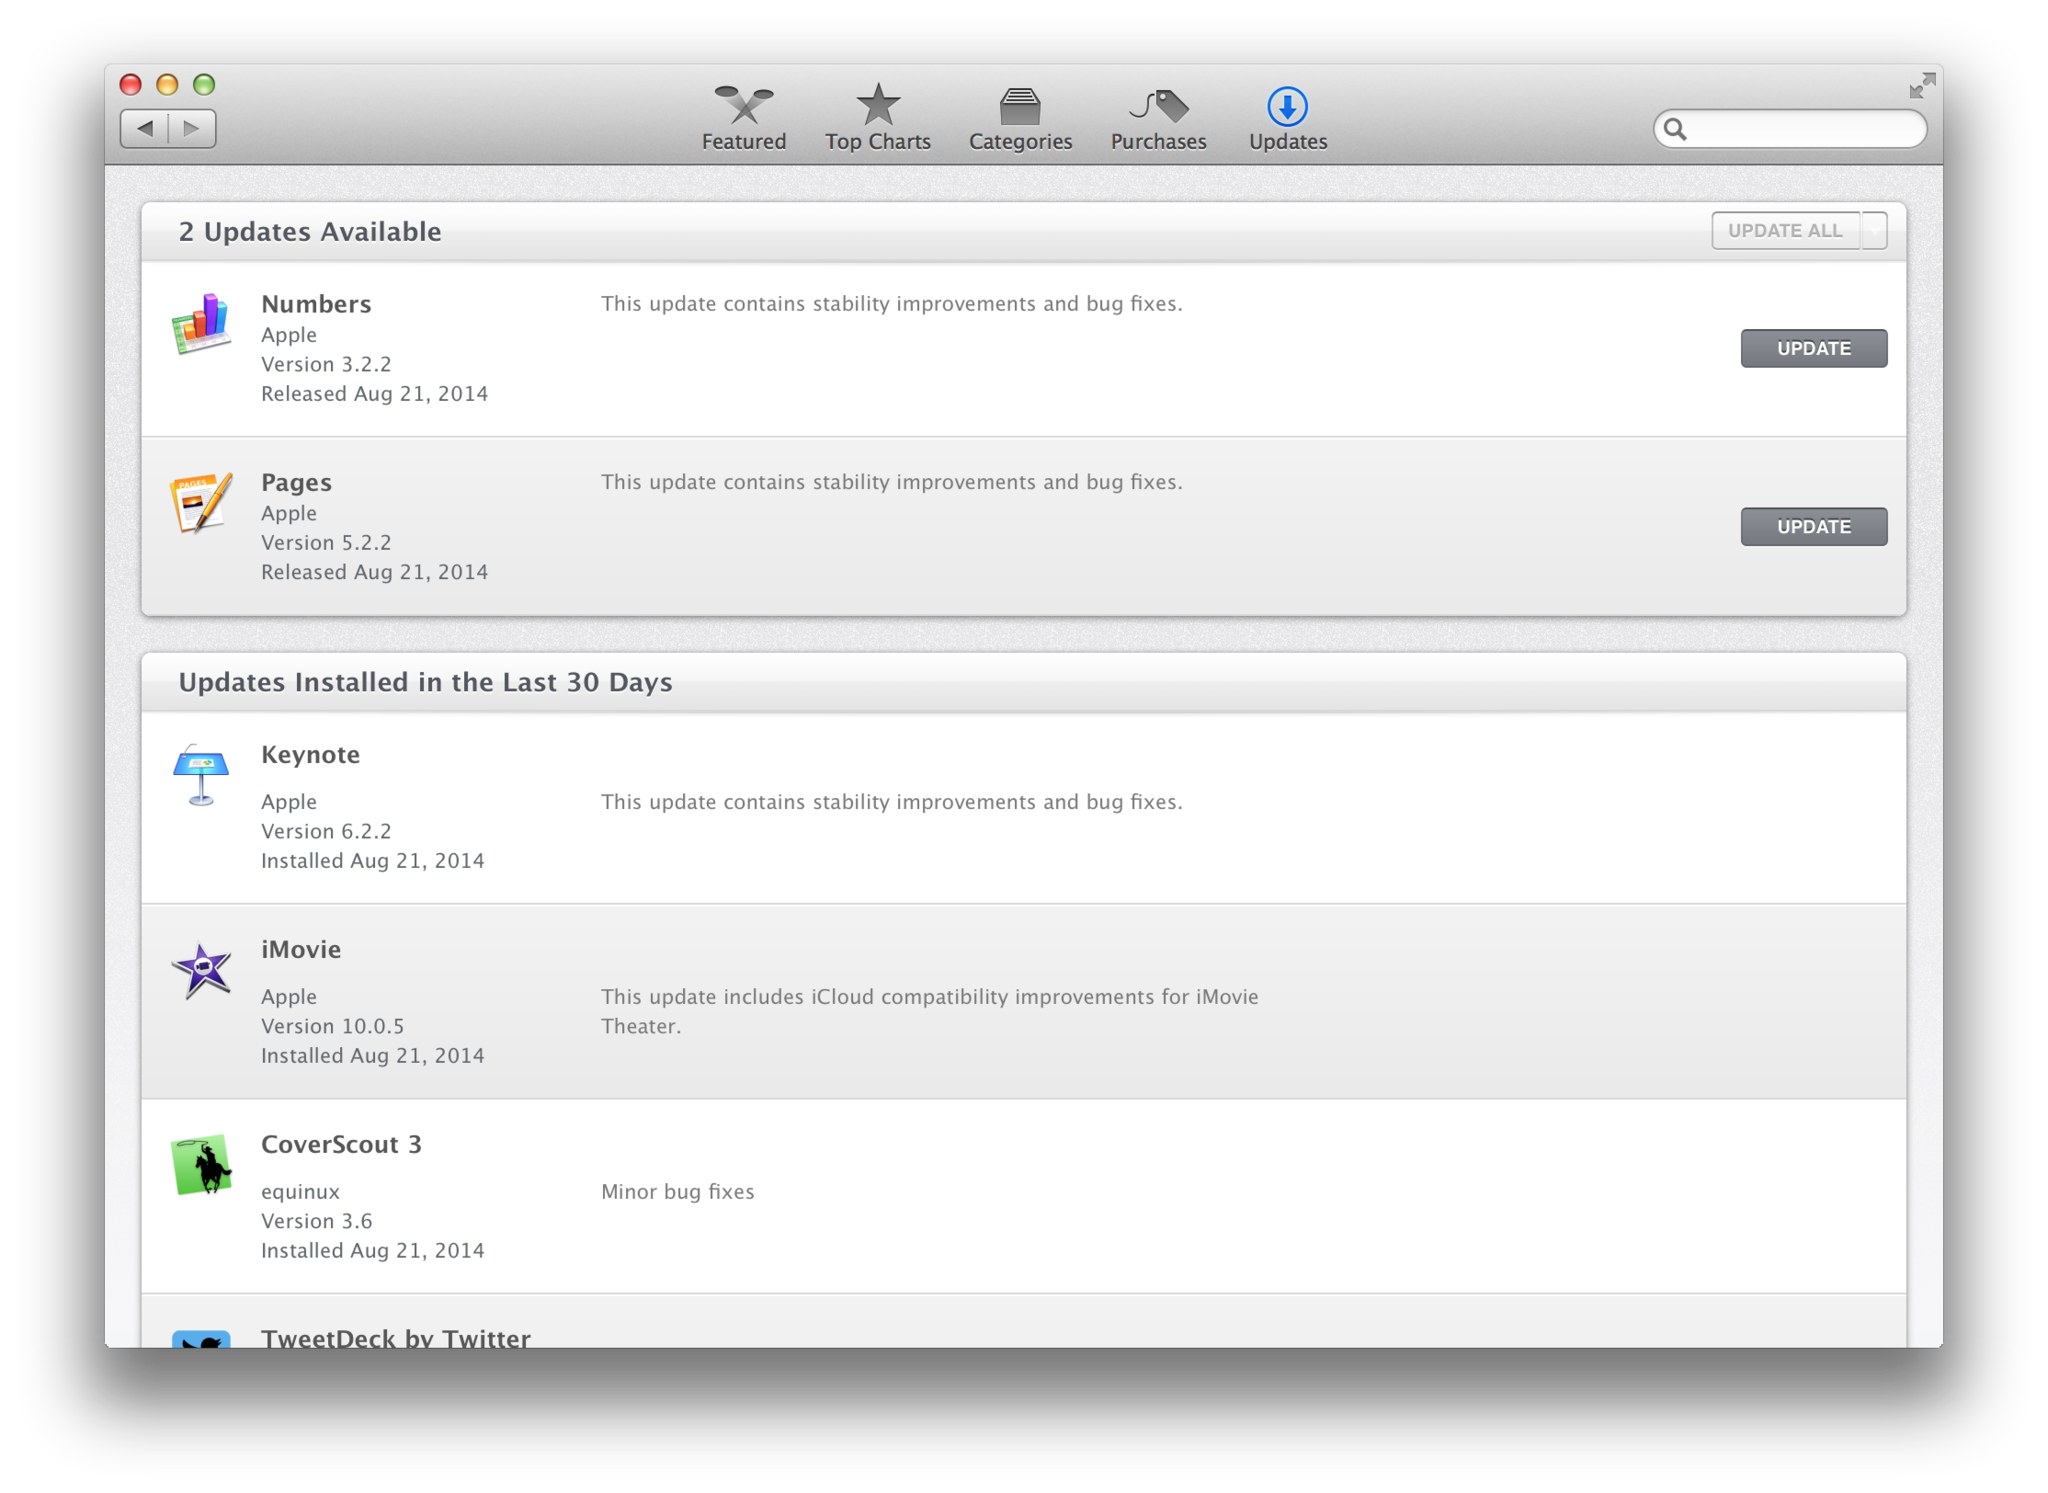Click 'Minor bug fixes' description
The height and width of the screenshot is (1493, 2048).
coord(678,1192)
